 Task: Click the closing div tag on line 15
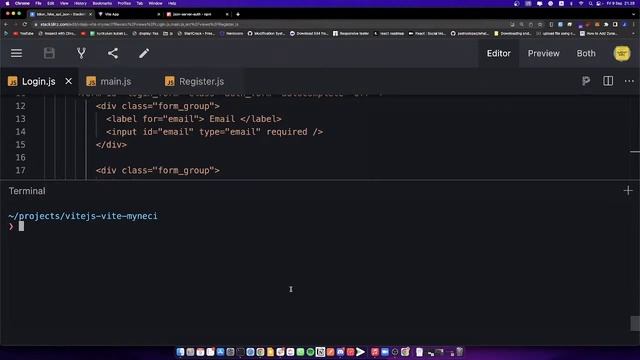coord(111,145)
